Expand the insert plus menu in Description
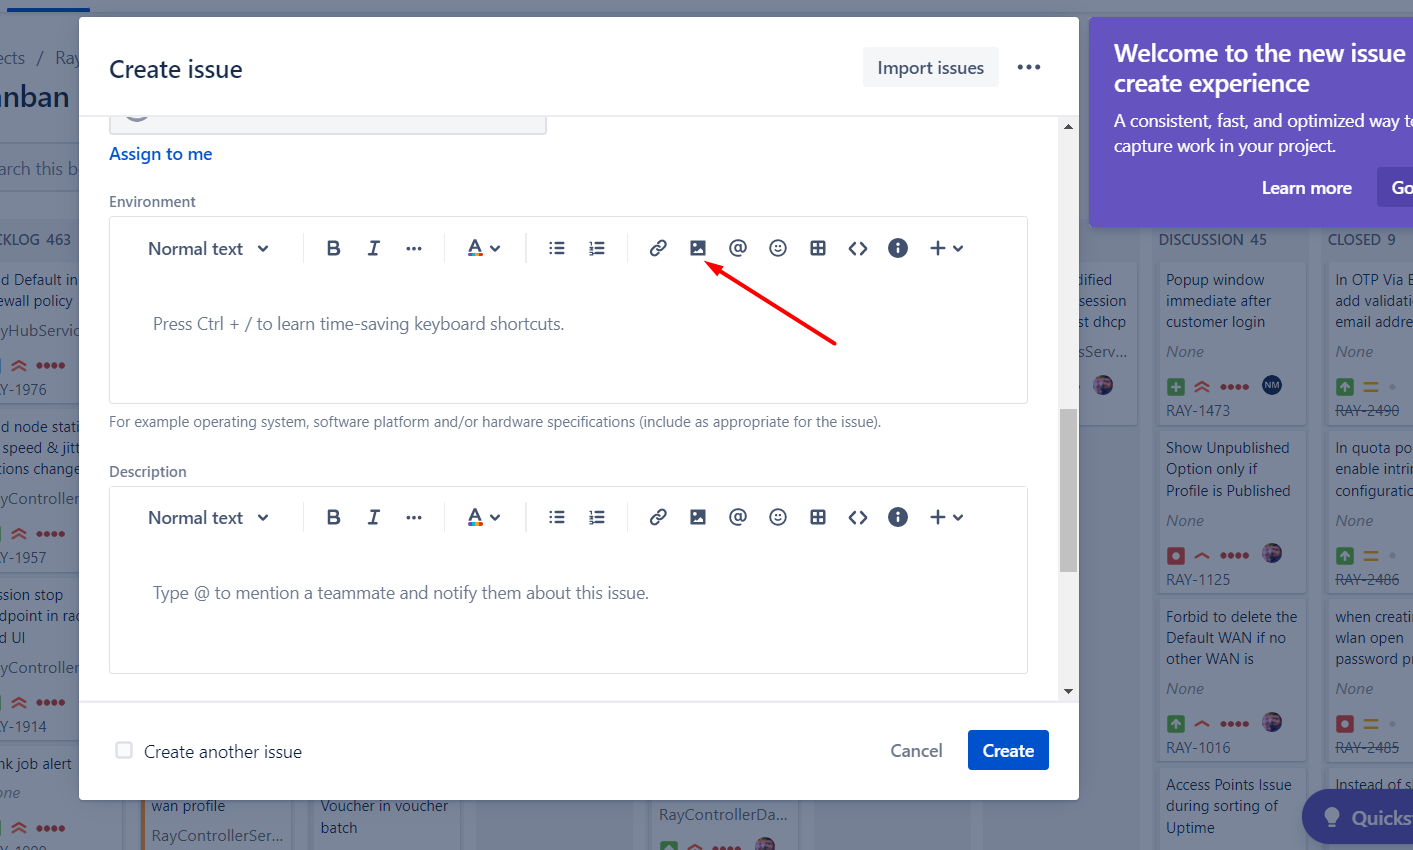This screenshot has height=850, width=1413. (946, 517)
